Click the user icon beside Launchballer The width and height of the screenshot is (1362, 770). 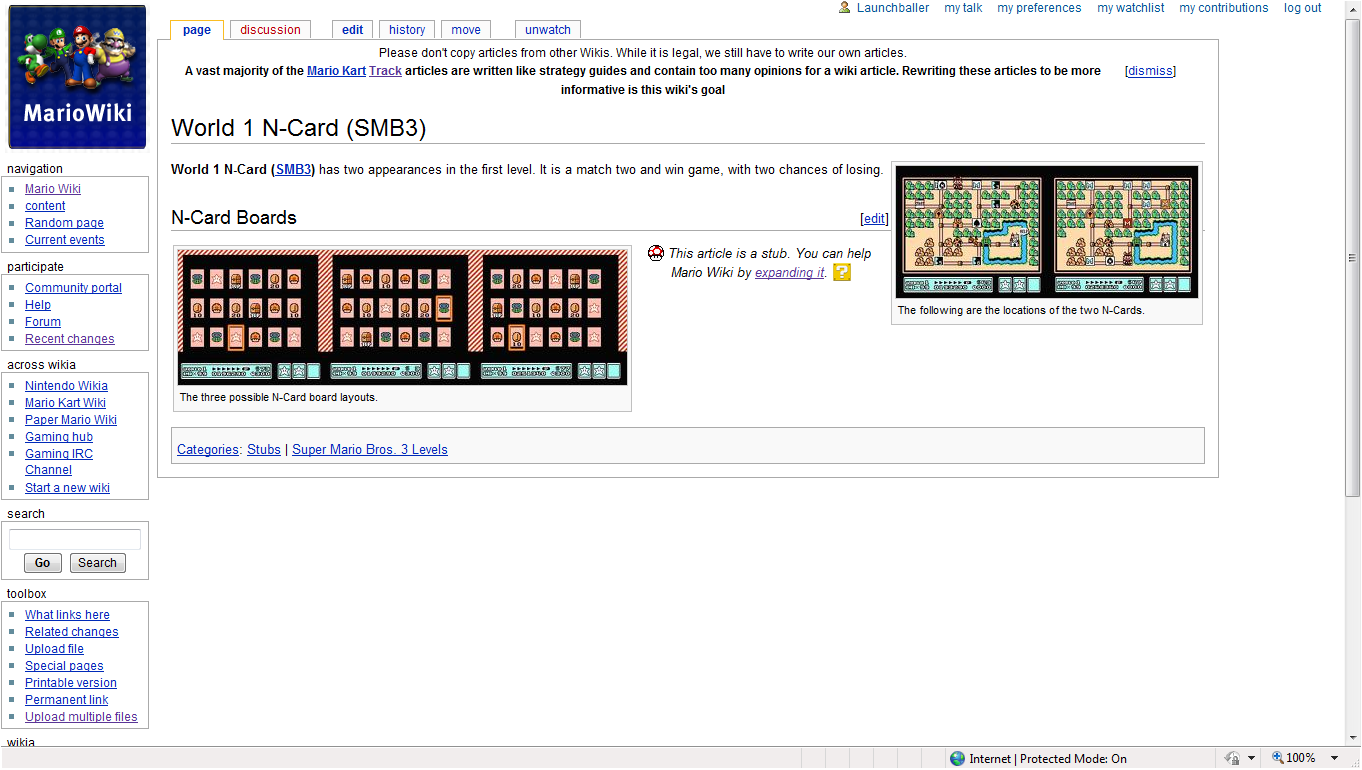[845, 7]
